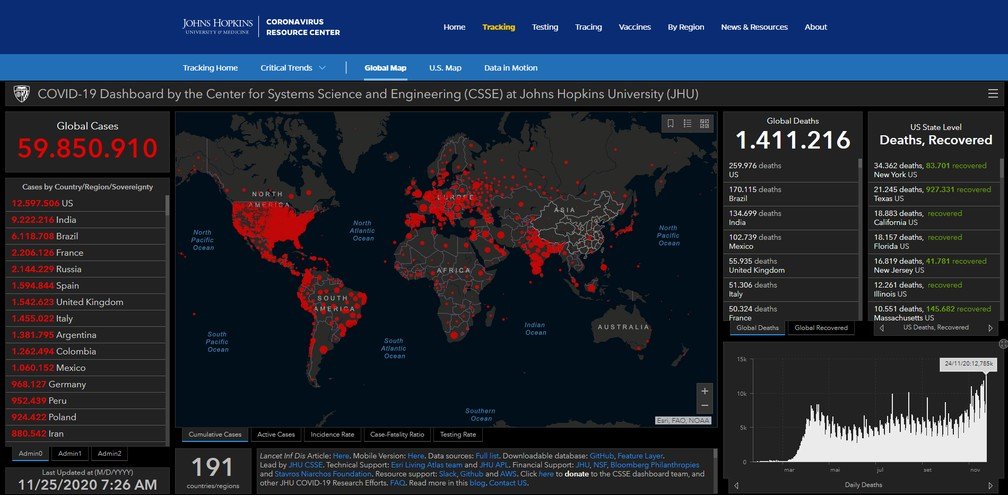Open the dashboard hamburger menu
The image size is (1008, 495).
pos(993,94)
